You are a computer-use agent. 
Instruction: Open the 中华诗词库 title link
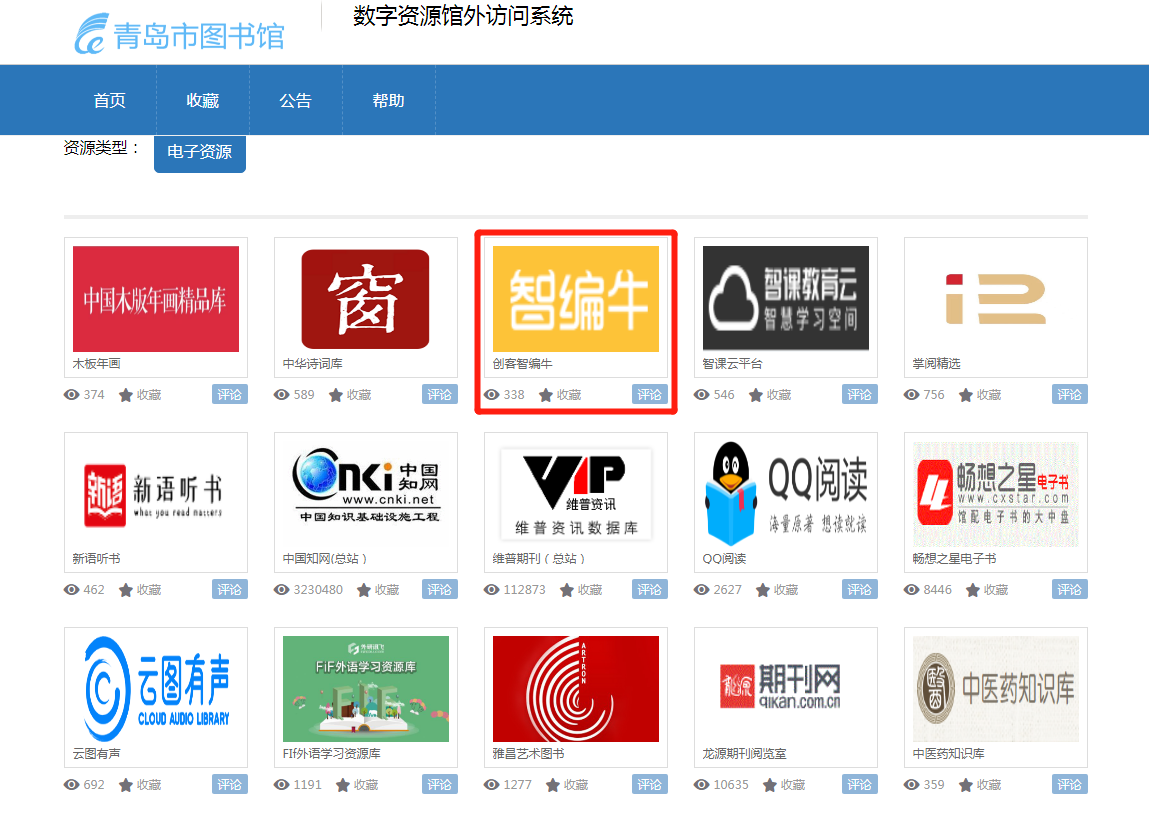[313, 363]
